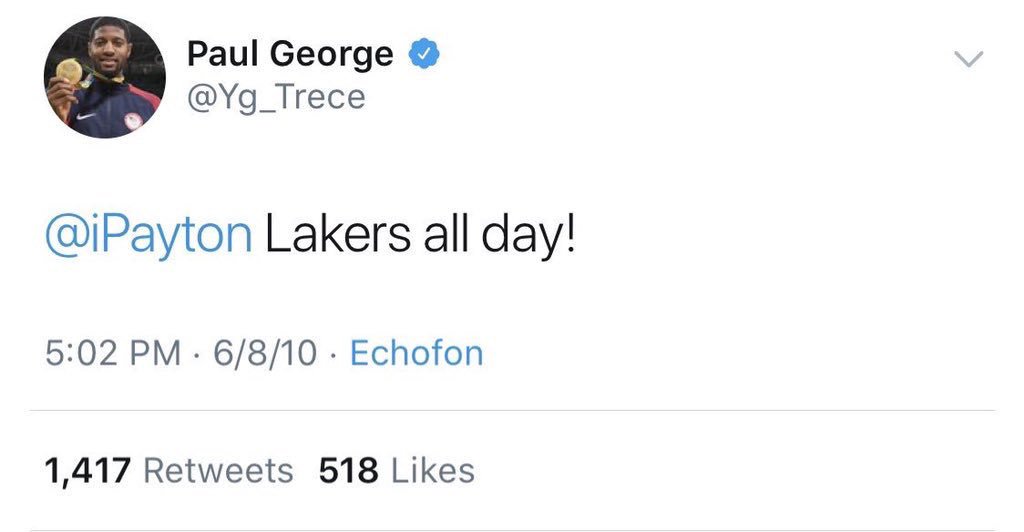View the 1,417 retweet count number
The height and width of the screenshot is (532, 1024).
pyautogui.click(x=89, y=470)
